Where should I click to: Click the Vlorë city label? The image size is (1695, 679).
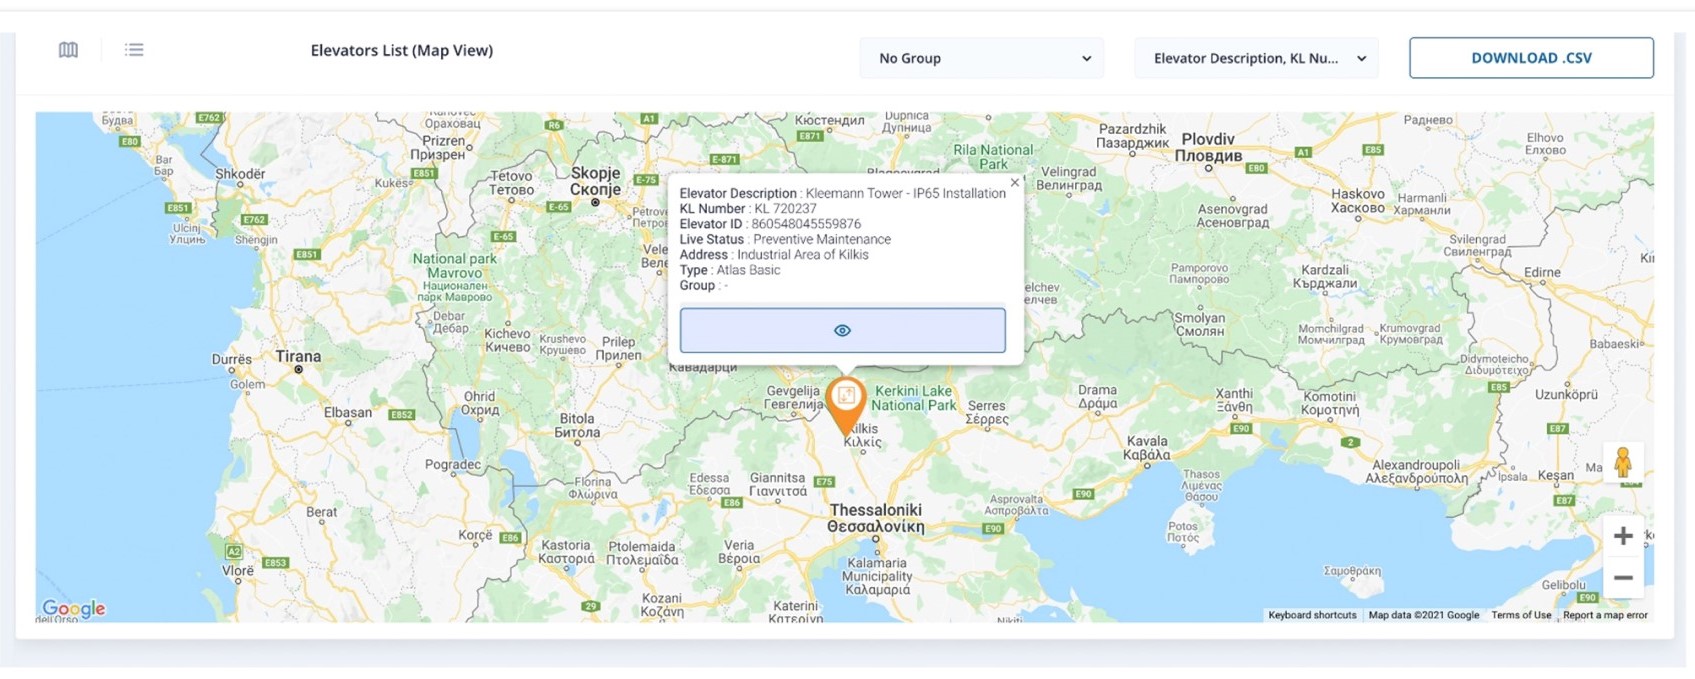pyautogui.click(x=238, y=571)
